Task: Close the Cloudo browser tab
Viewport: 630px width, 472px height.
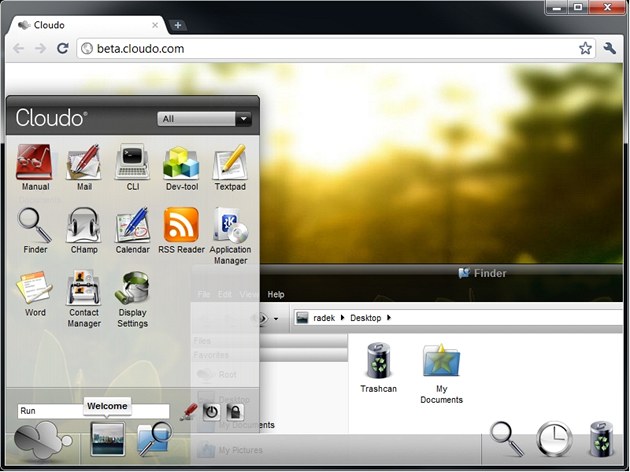Action: pyautogui.click(x=155, y=25)
